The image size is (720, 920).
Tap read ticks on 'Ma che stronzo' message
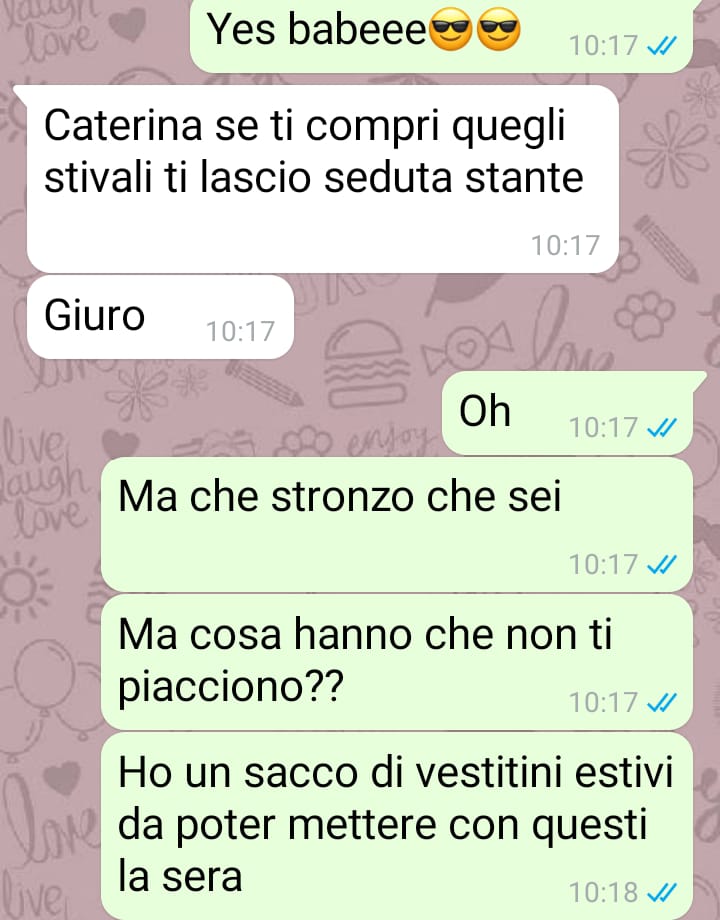[x=661, y=564]
